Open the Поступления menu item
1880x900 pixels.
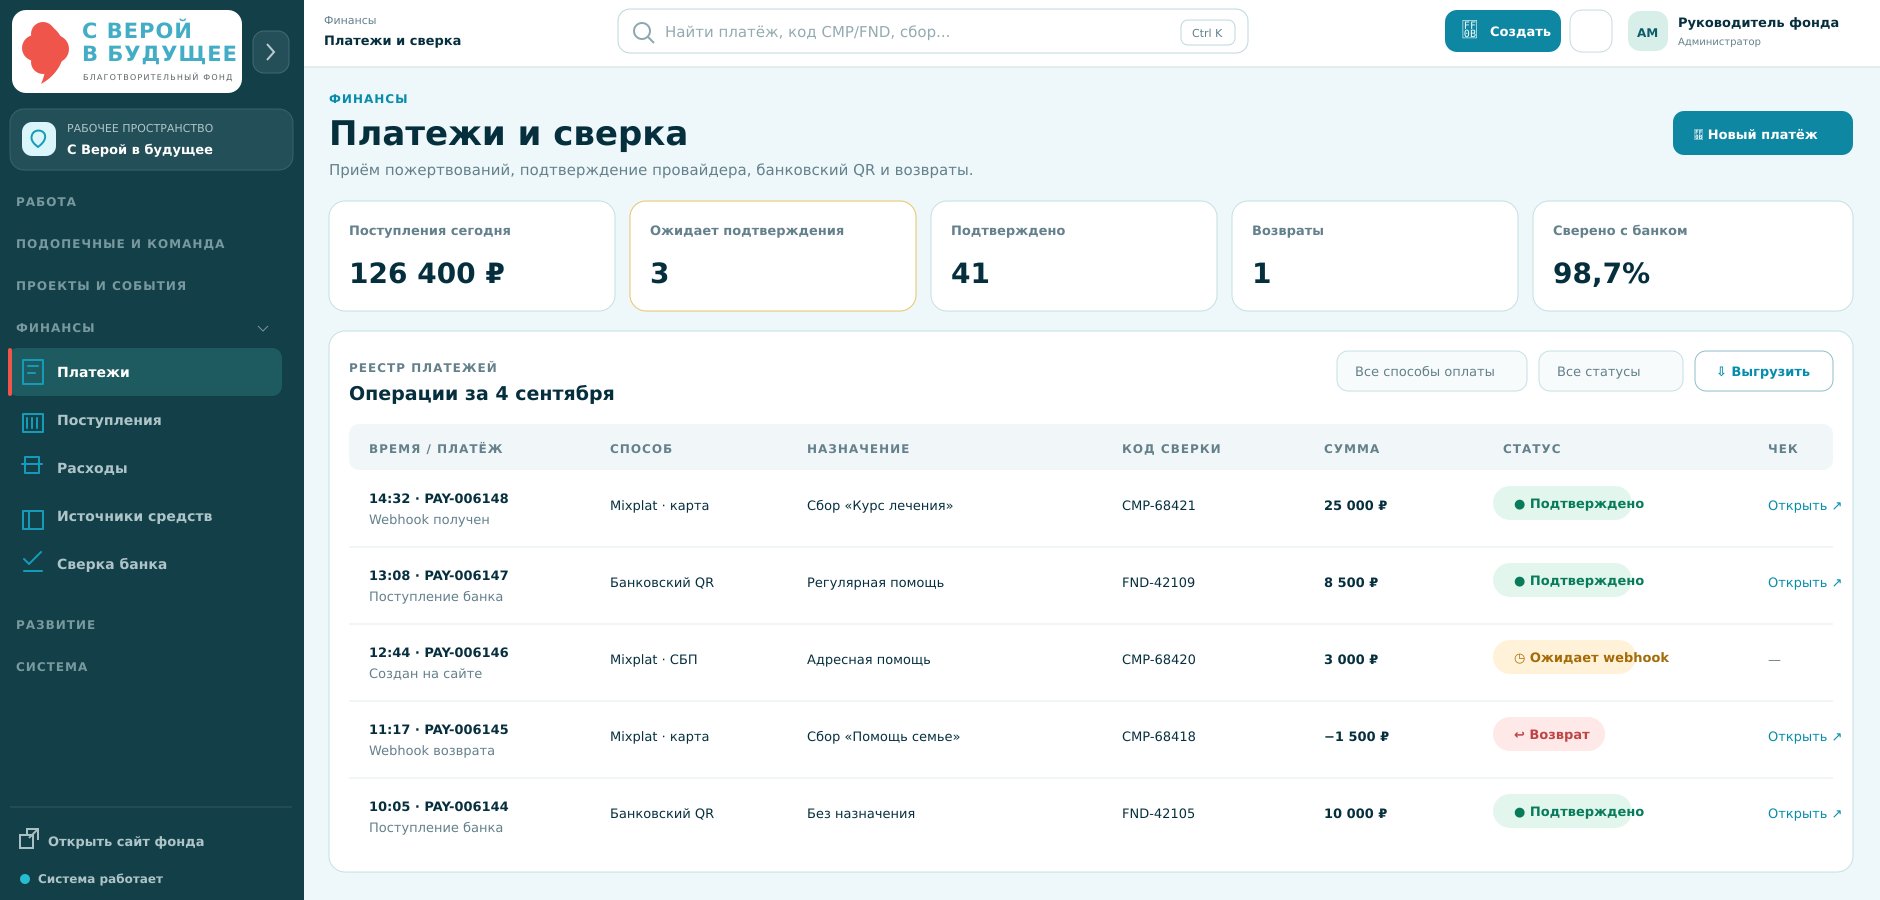[x=146, y=420]
